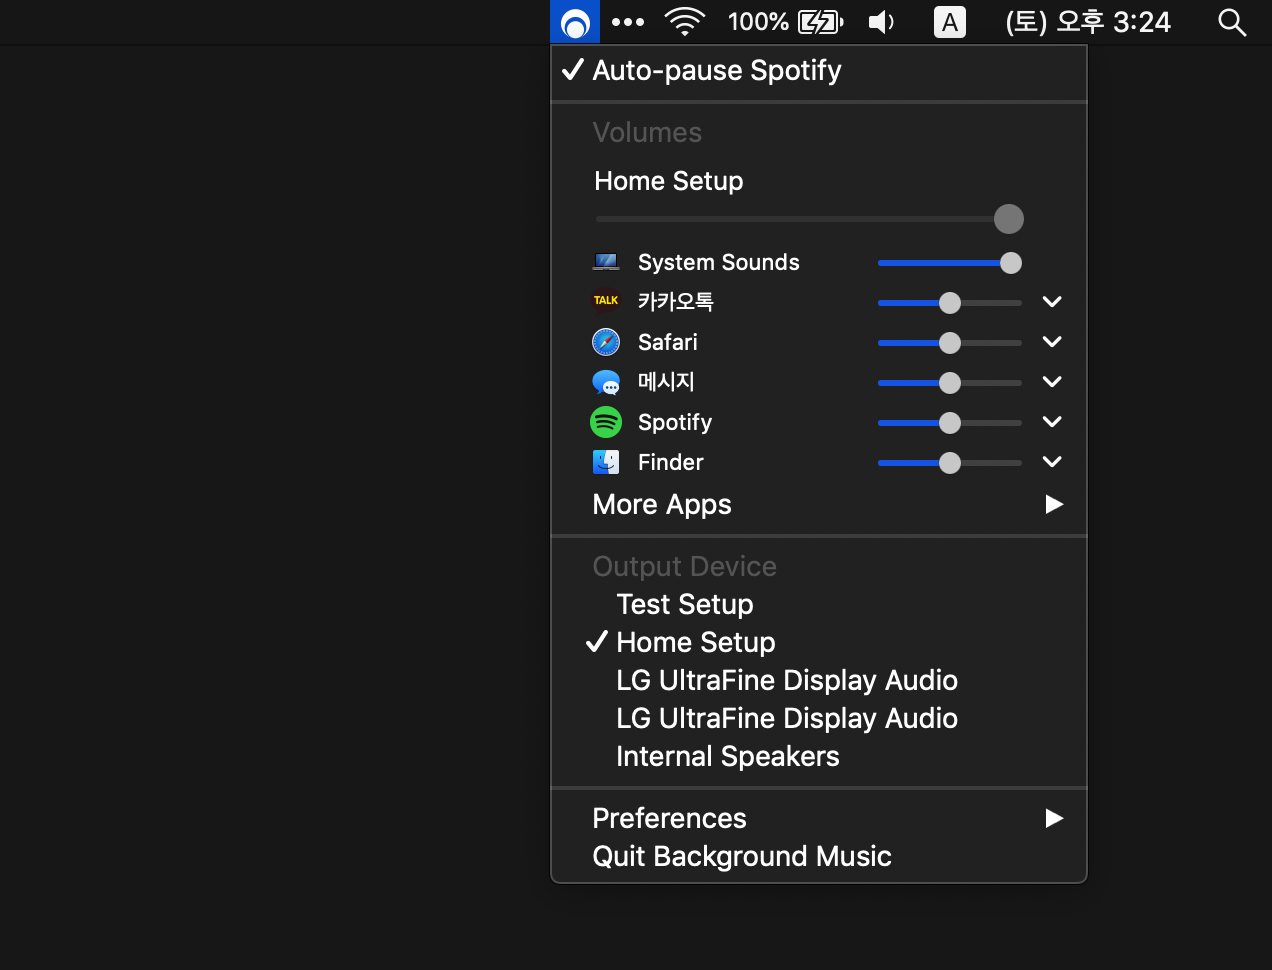Select Internal Speakers output device
This screenshot has height=970, width=1272.
tap(819, 756)
